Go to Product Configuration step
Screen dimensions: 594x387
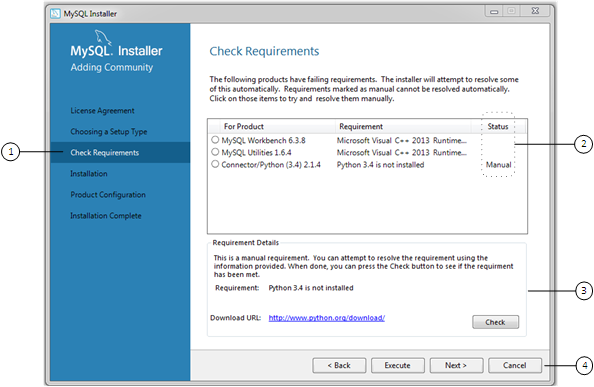pyautogui.click(x=108, y=195)
